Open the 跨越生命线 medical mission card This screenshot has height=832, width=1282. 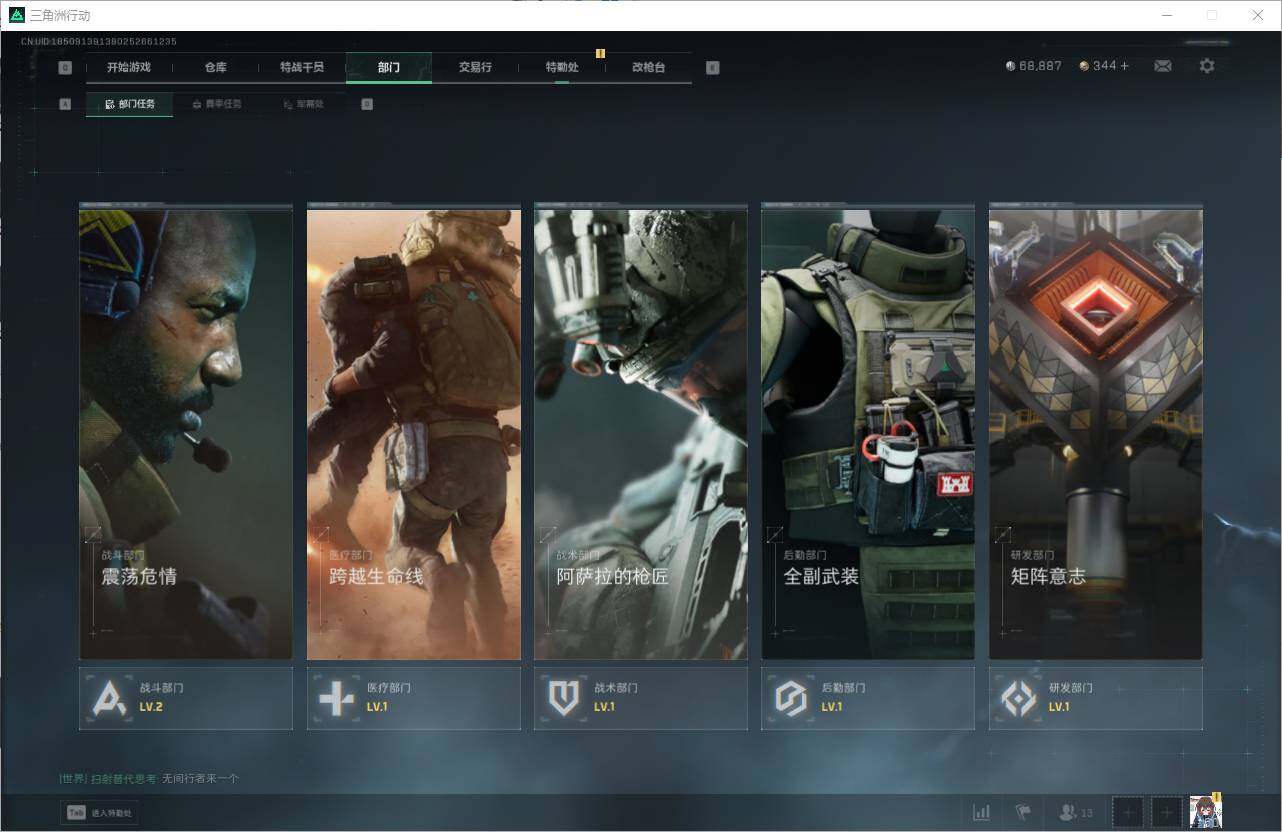[x=414, y=432]
